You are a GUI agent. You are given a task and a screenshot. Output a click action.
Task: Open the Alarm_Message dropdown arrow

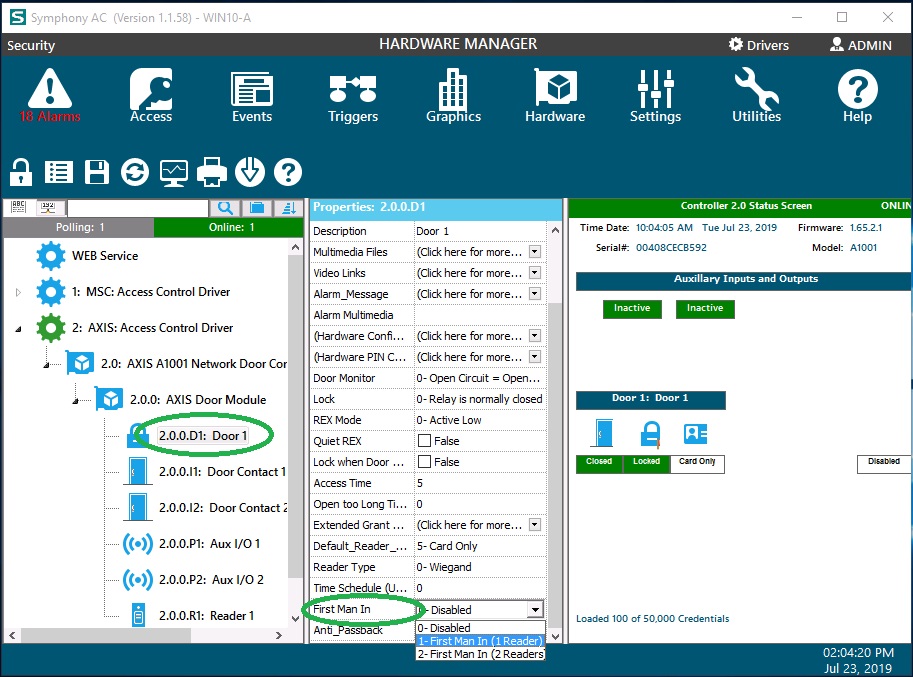click(535, 293)
